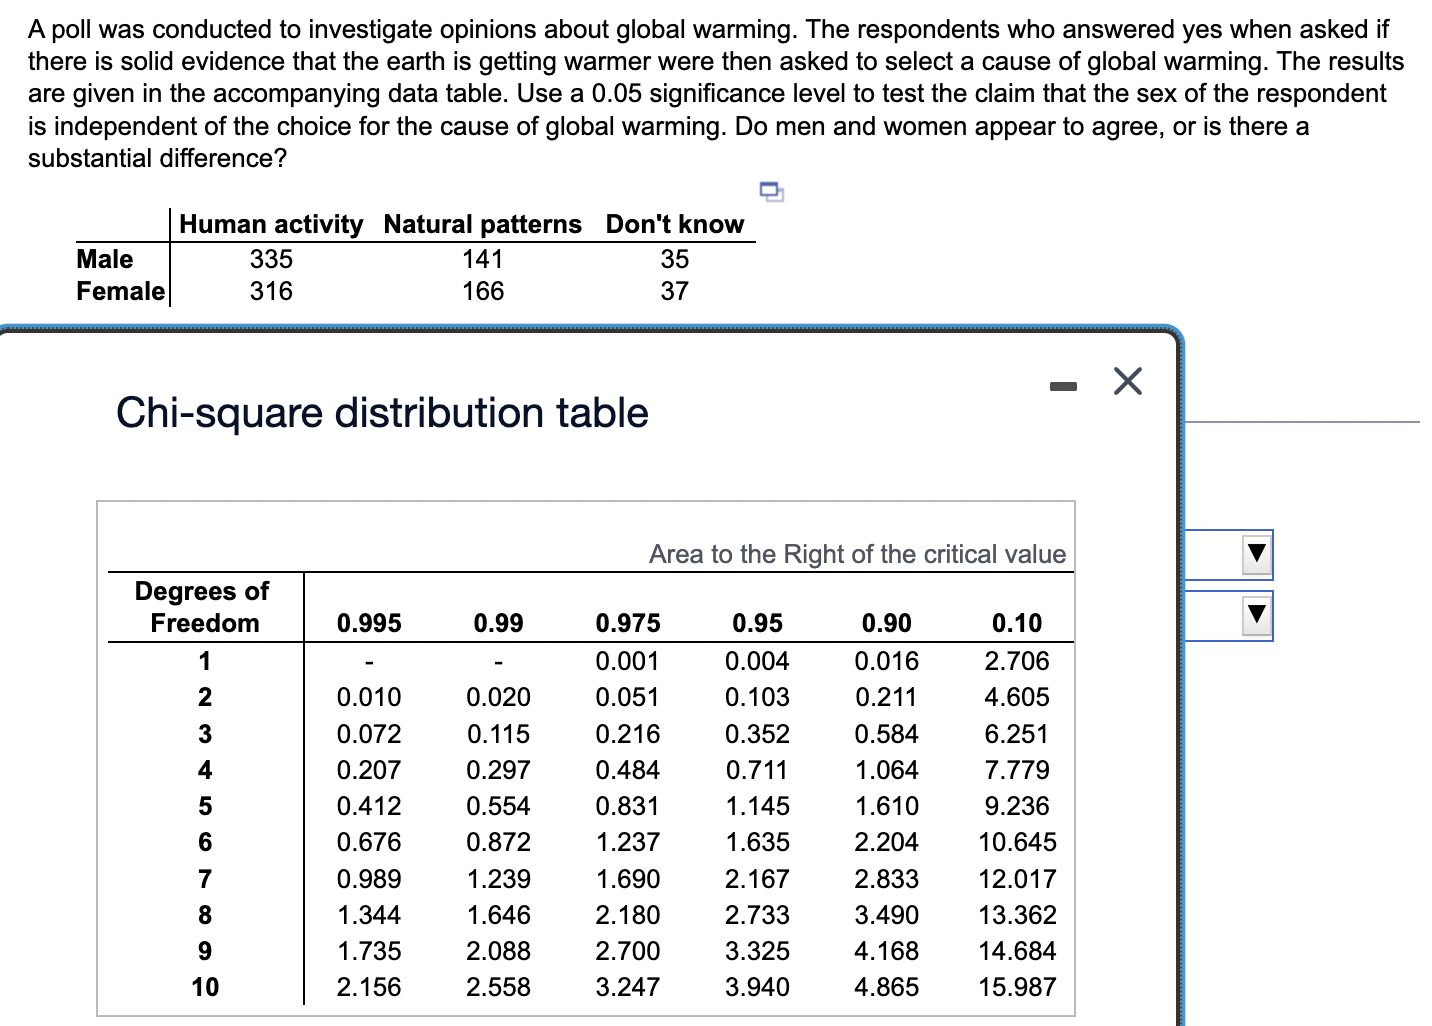Click value 14.684 in row 9
This screenshot has width=1432, height=1026.
click(x=1017, y=951)
